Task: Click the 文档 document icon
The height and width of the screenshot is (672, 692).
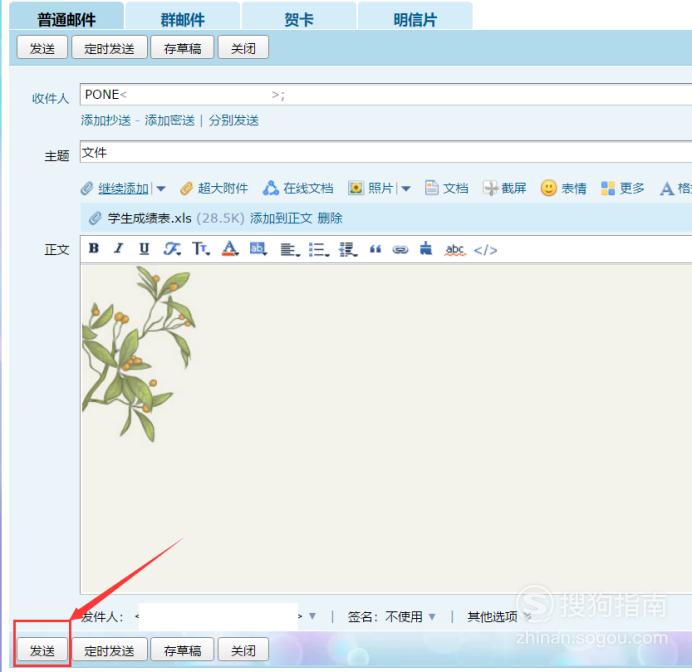Action: [431, 188]
